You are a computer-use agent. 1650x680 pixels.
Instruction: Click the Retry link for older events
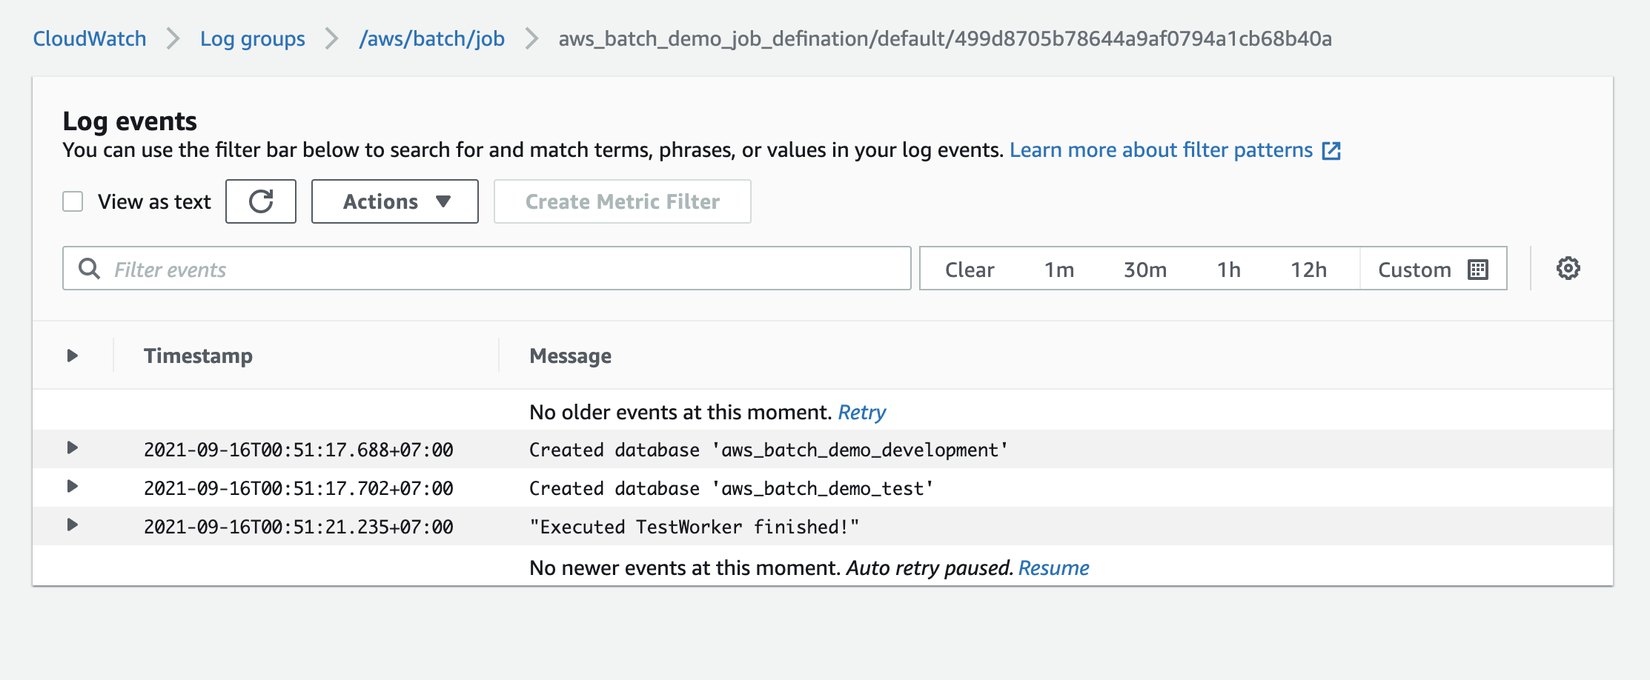[x=862, y=412]
